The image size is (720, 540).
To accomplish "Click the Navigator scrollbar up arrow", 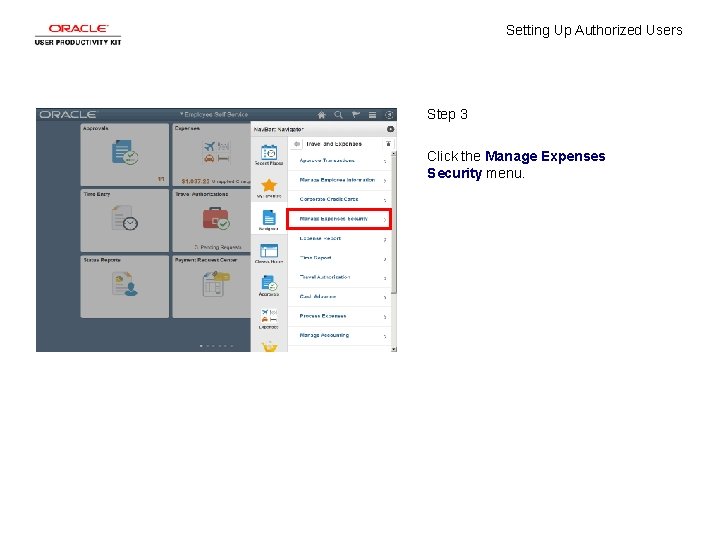I will [394, 153].
